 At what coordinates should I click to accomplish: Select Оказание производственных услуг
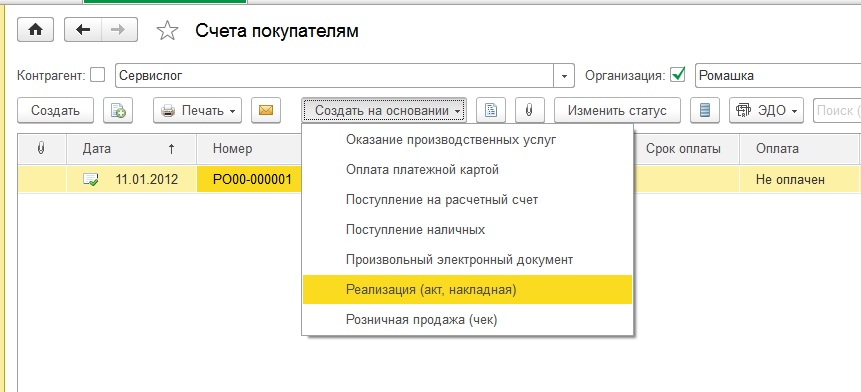point(467,140)
